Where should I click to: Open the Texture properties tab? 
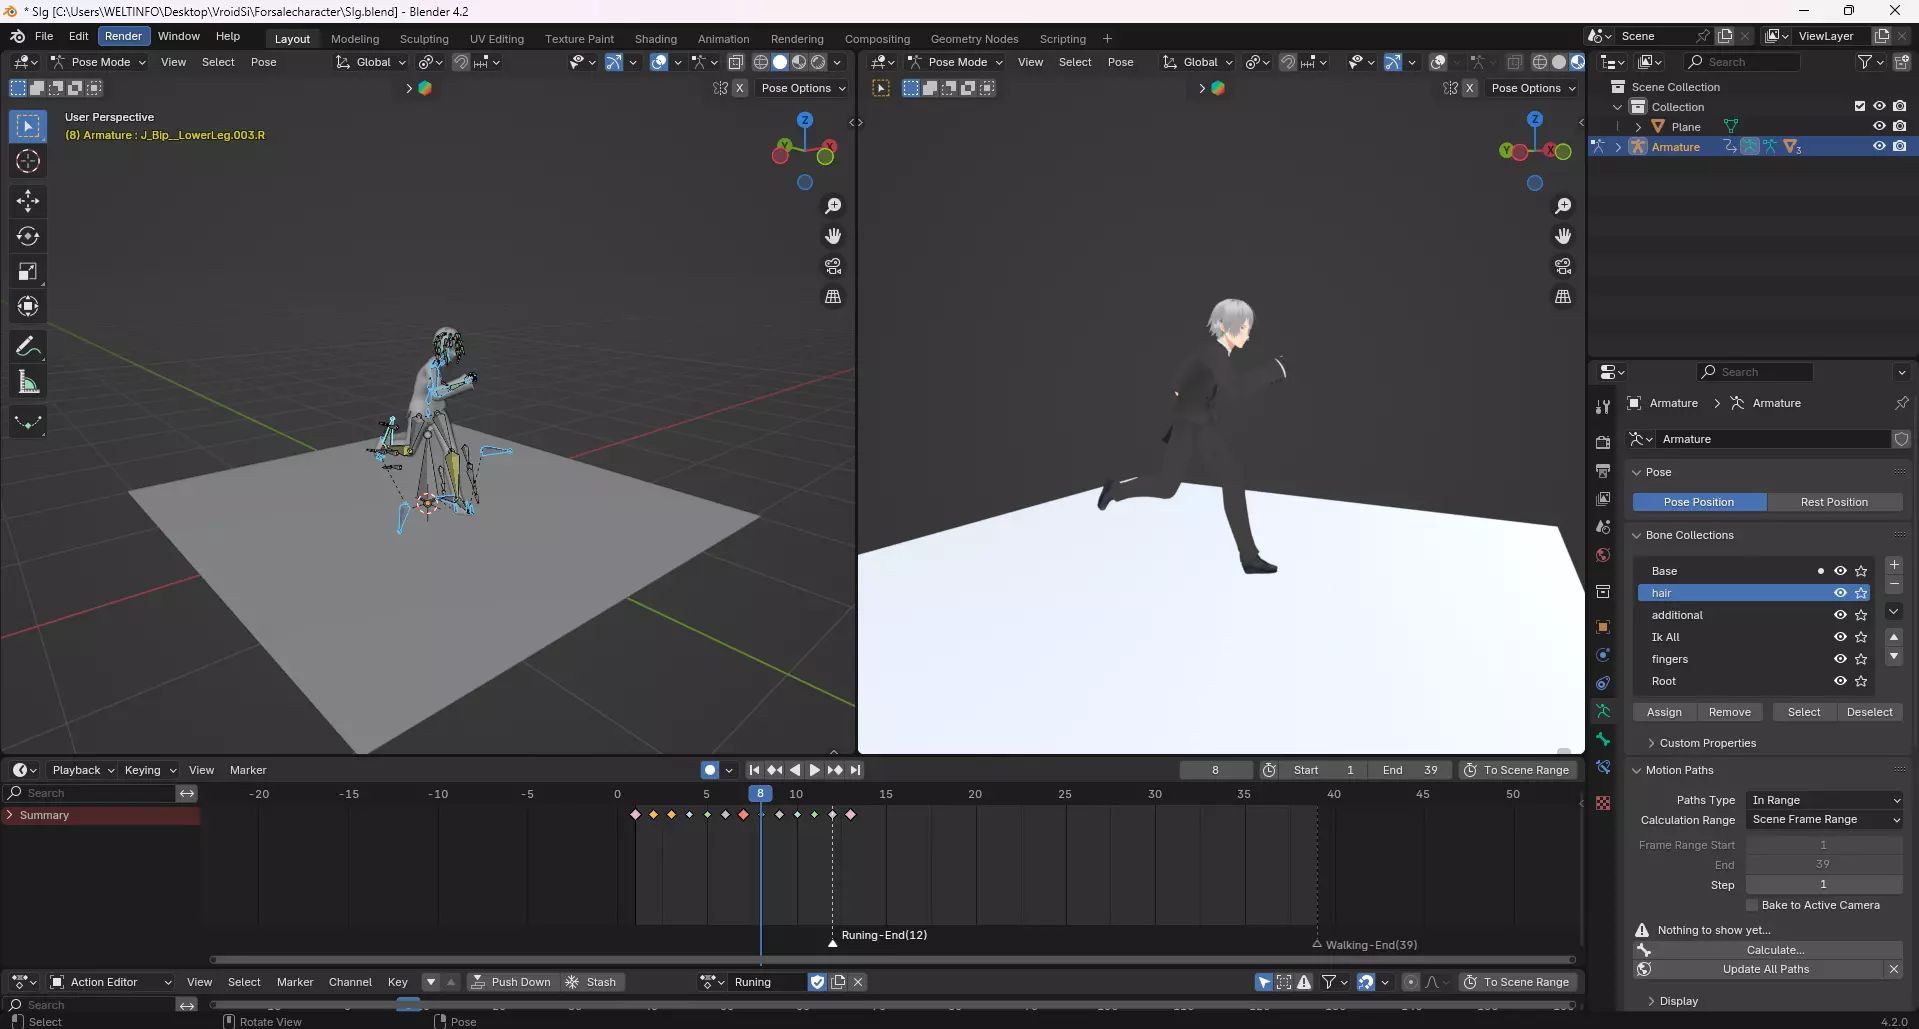pyautogui.click(x=1603, y=803)
